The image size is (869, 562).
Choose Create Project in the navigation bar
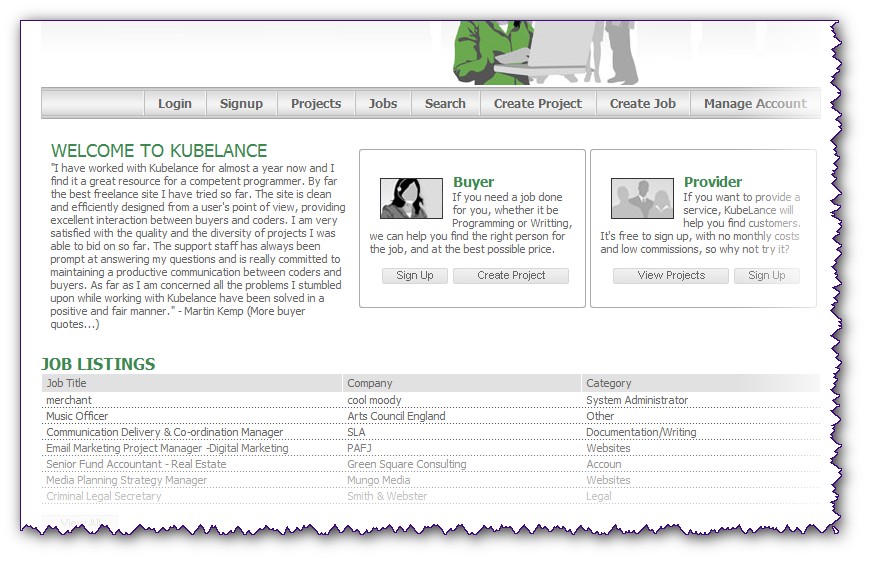[x=538, y=103]
